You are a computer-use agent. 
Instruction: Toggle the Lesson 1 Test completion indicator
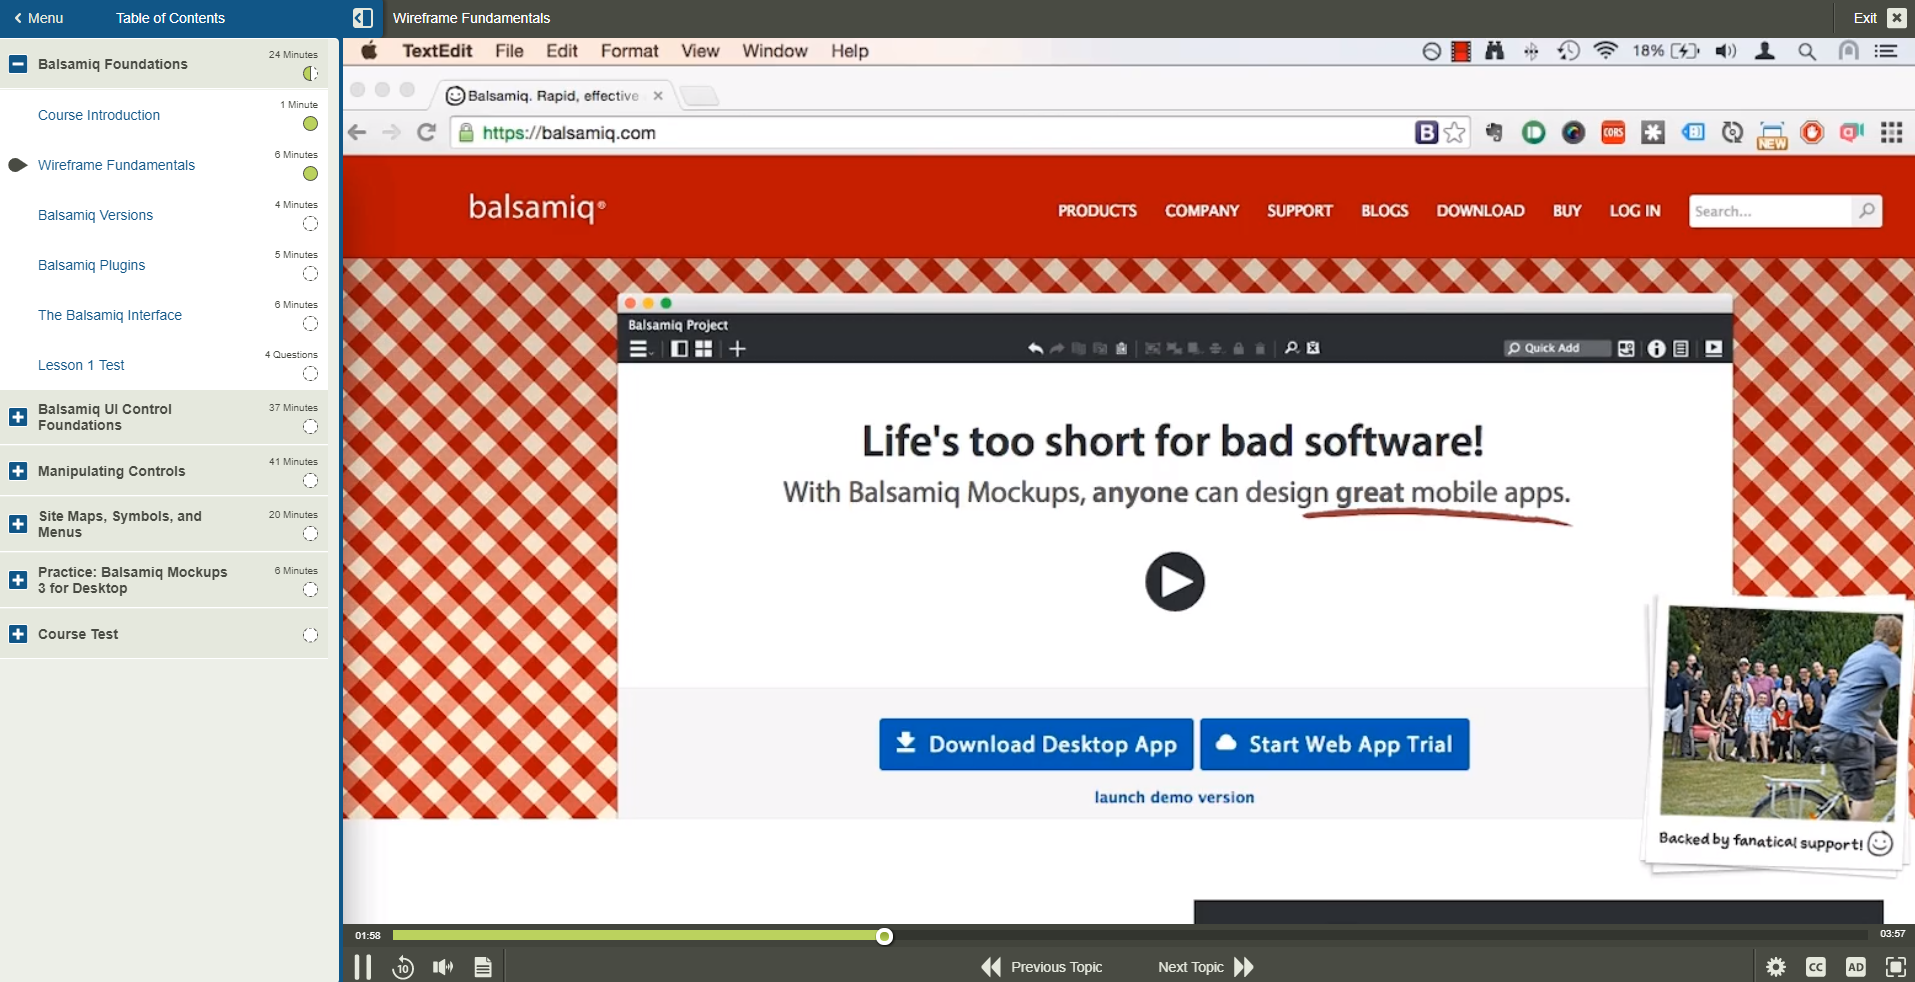click(309, 374)
